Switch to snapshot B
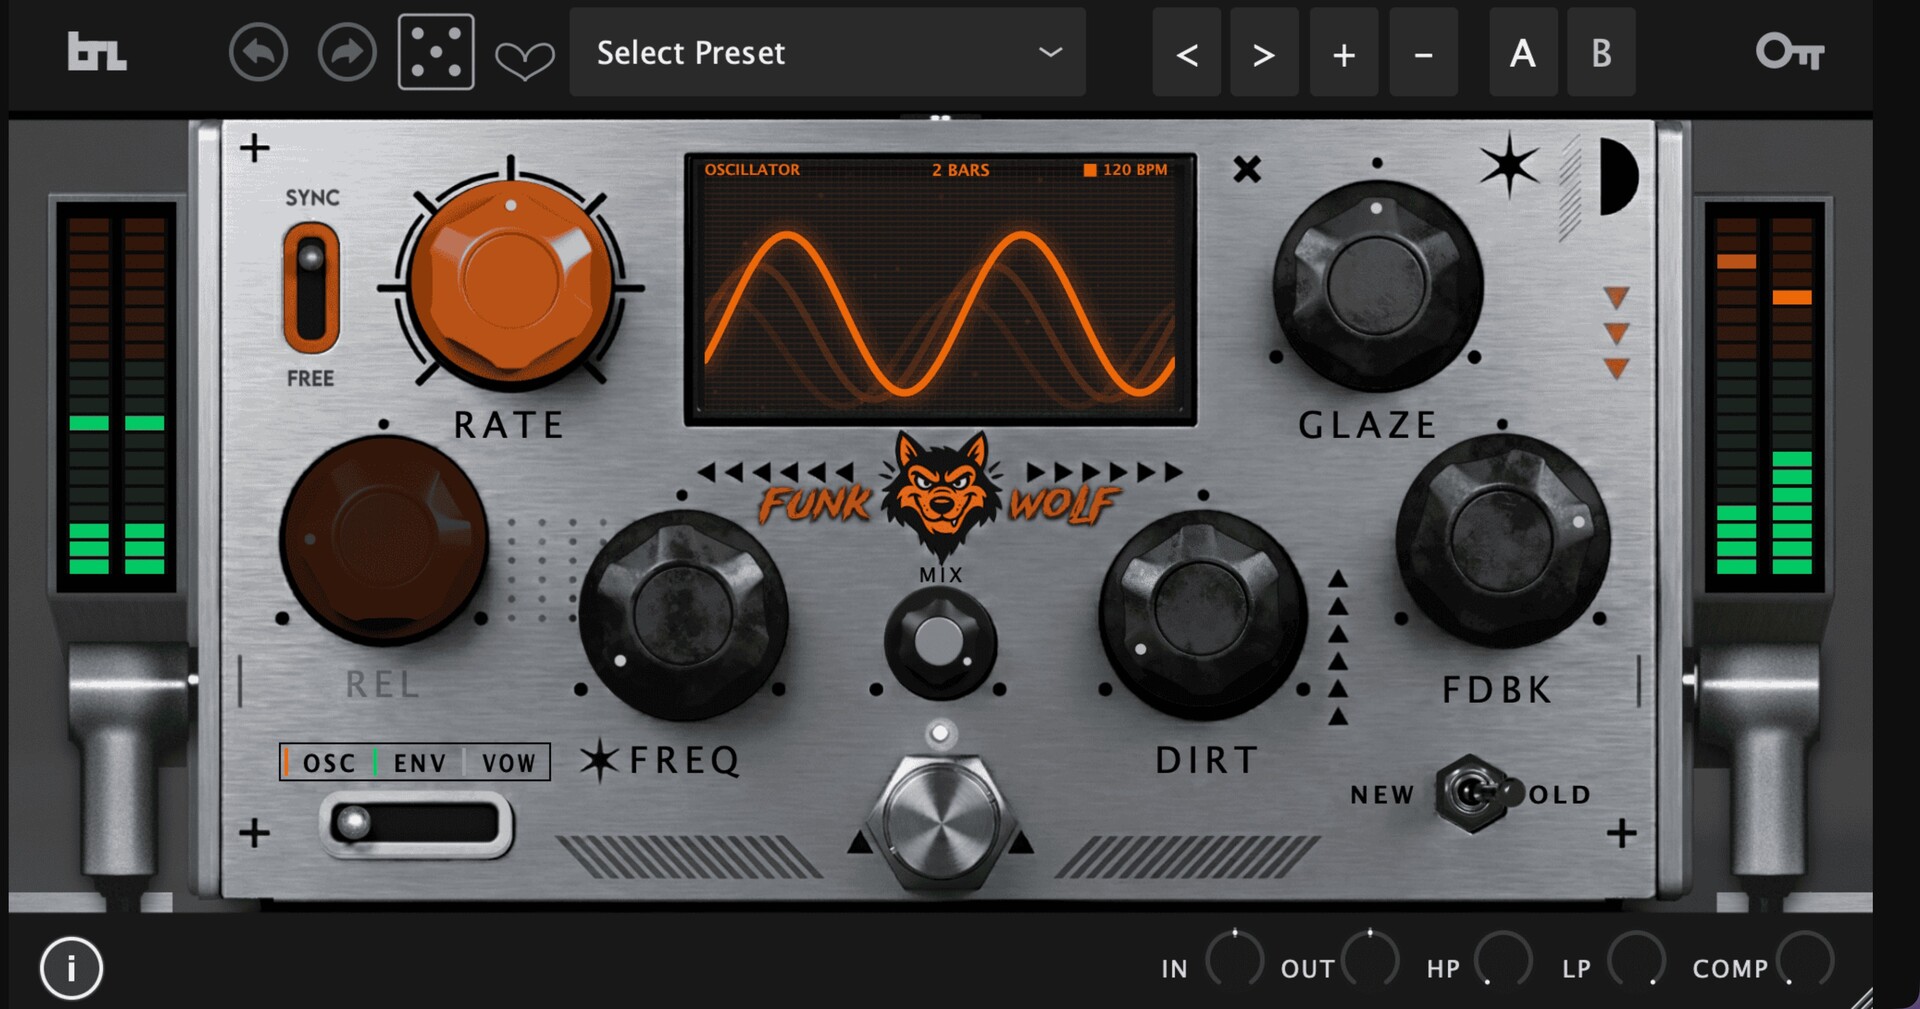 click(x=1601, y=52)
